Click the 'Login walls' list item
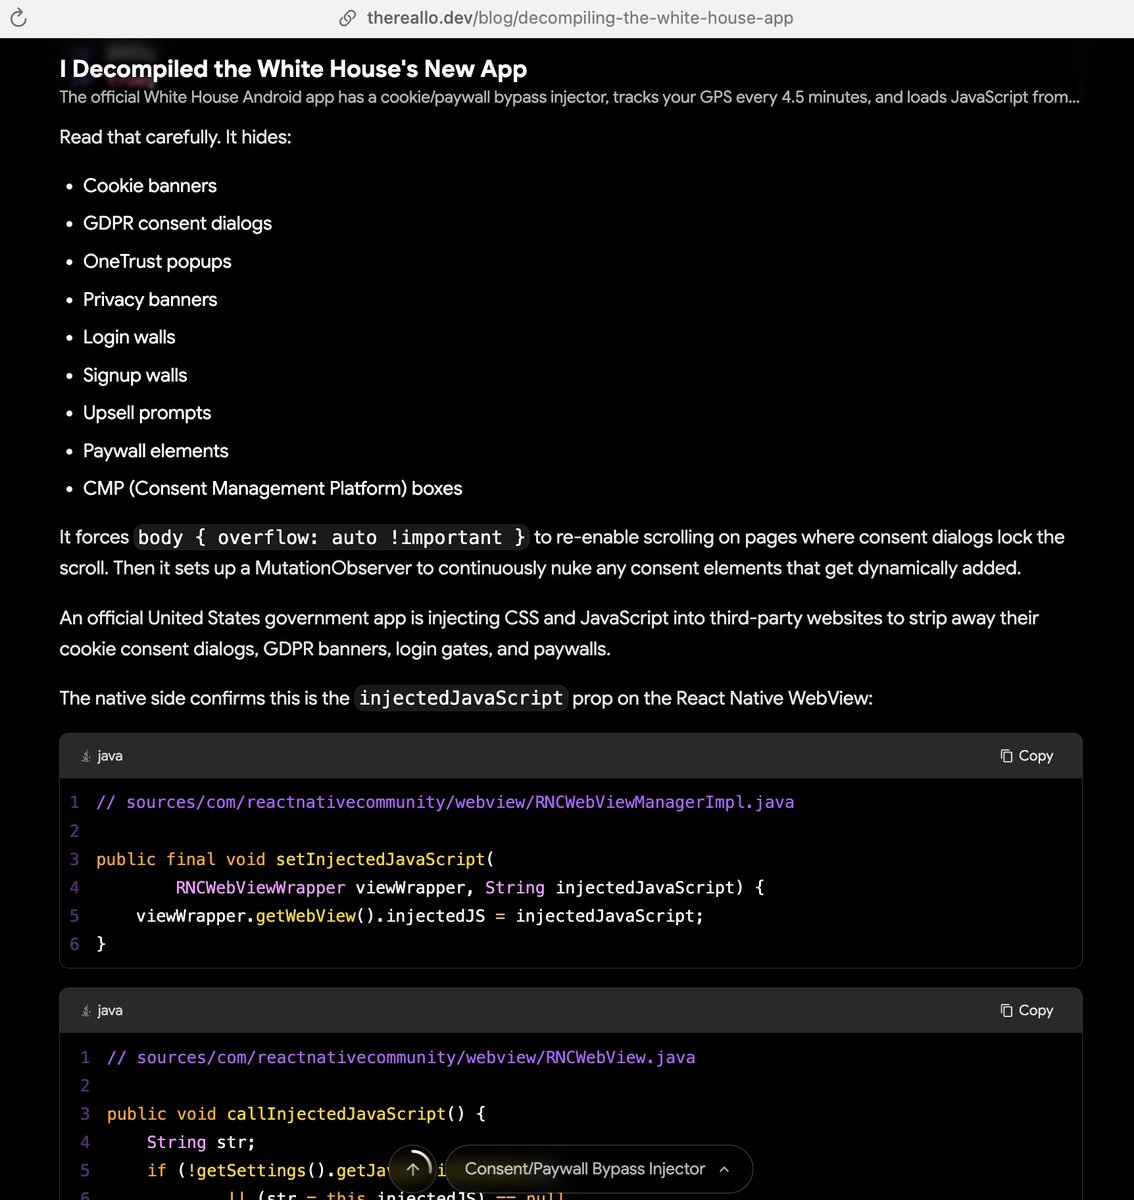This screenshot has height=1200, width=1134. pyautogui.click(x=129, y=338)
